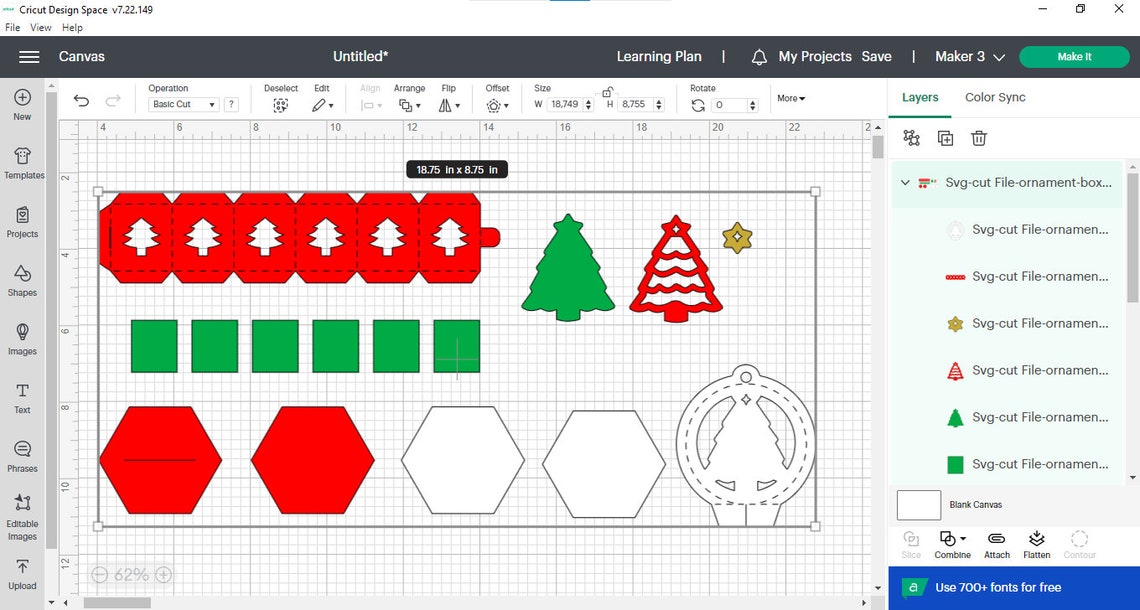Click the height stepper arrows

pos(659,105)
